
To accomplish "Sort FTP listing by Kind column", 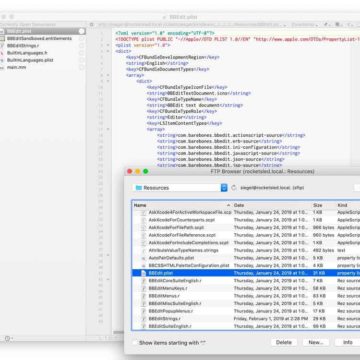I will coord(348,205).
